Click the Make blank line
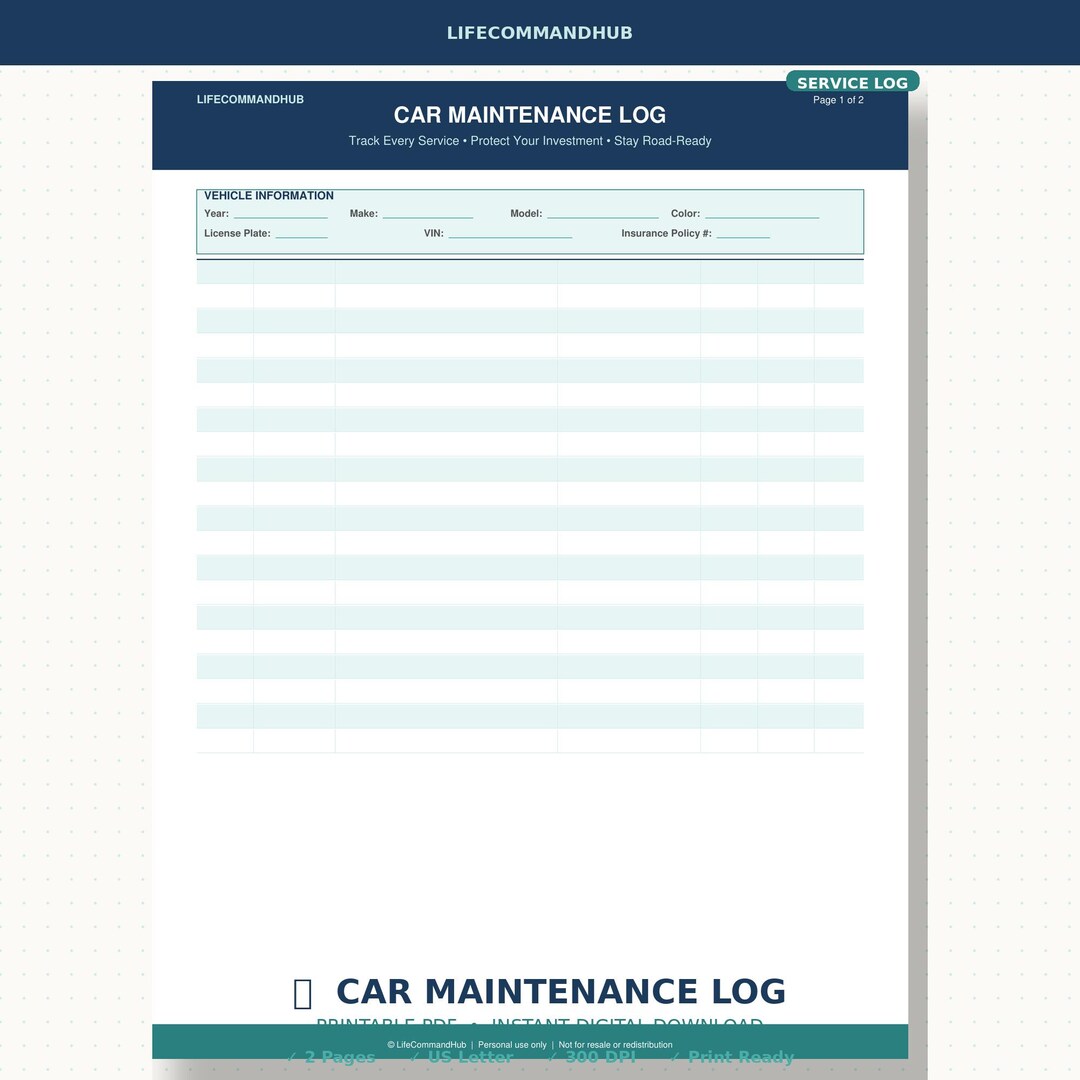Viewport: 1080px width, 1080px height. pos(428,217)
